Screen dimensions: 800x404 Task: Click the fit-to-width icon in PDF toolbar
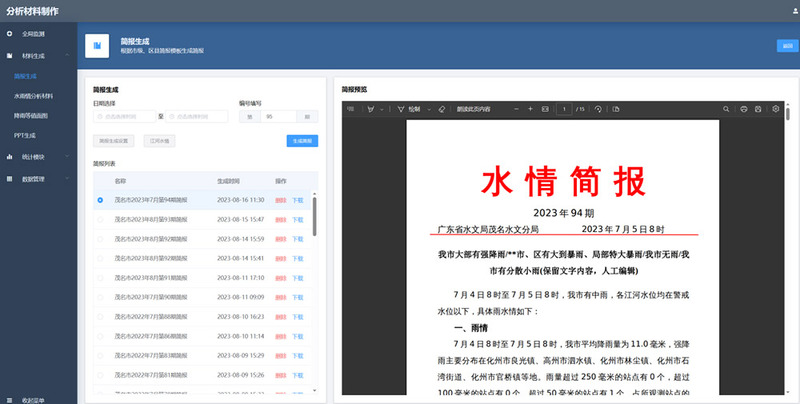(545, 109)
